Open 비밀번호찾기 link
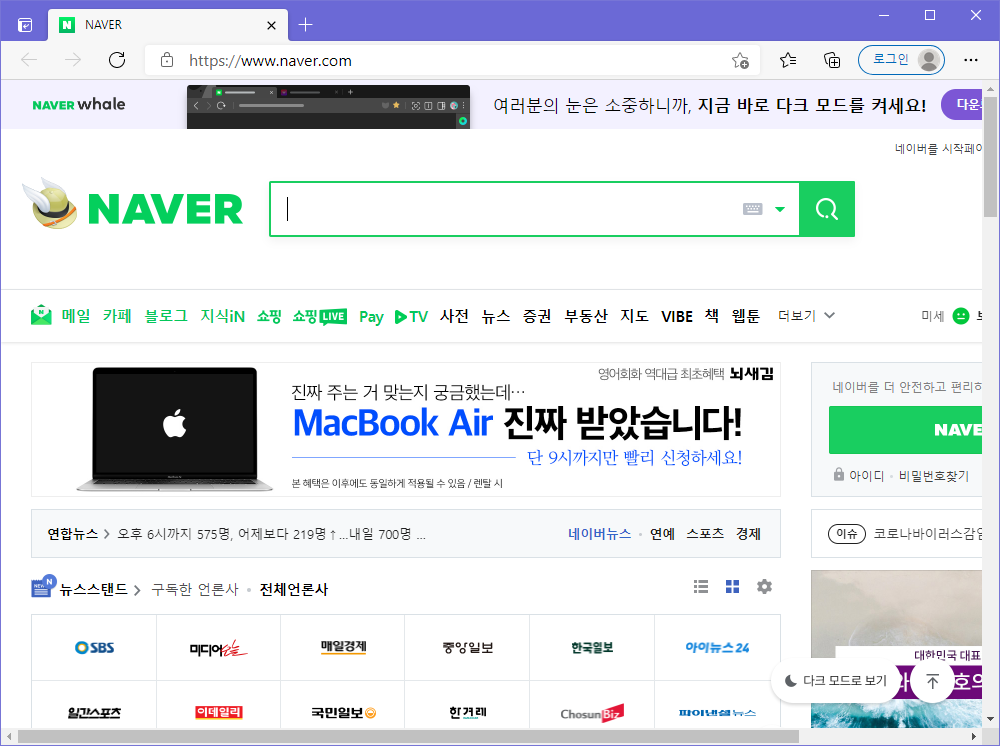 pos(934,476)
